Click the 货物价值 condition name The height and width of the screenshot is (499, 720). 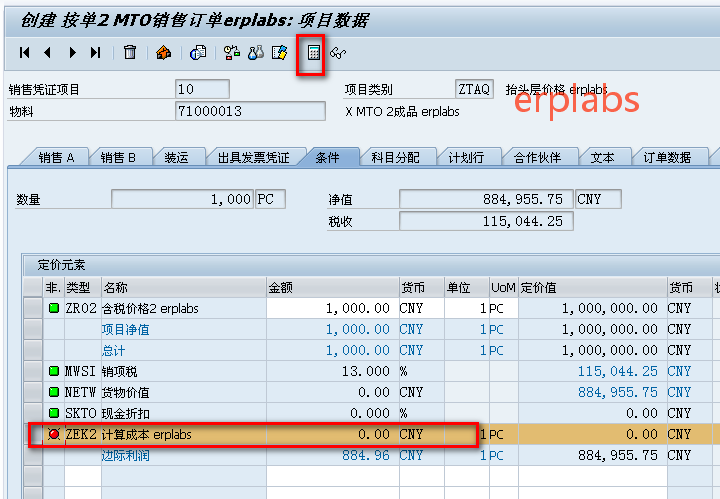[x=125, y=392]
